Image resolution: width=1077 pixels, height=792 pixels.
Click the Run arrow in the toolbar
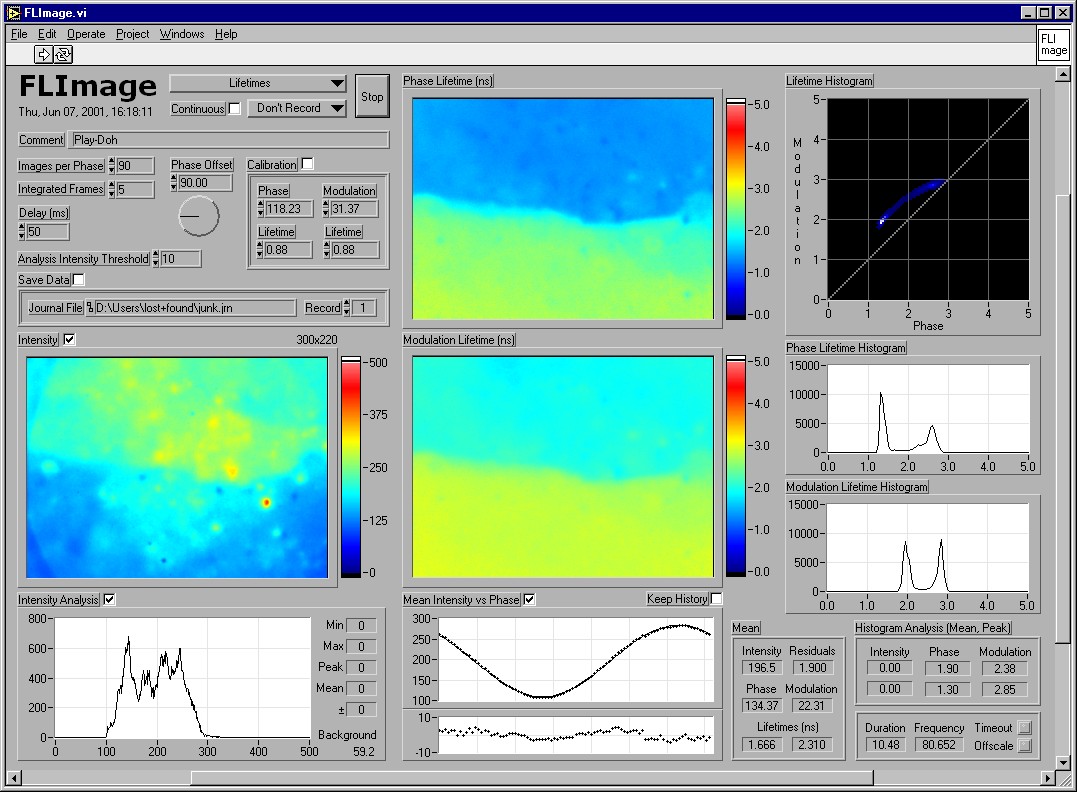click(x=45, y=54)
